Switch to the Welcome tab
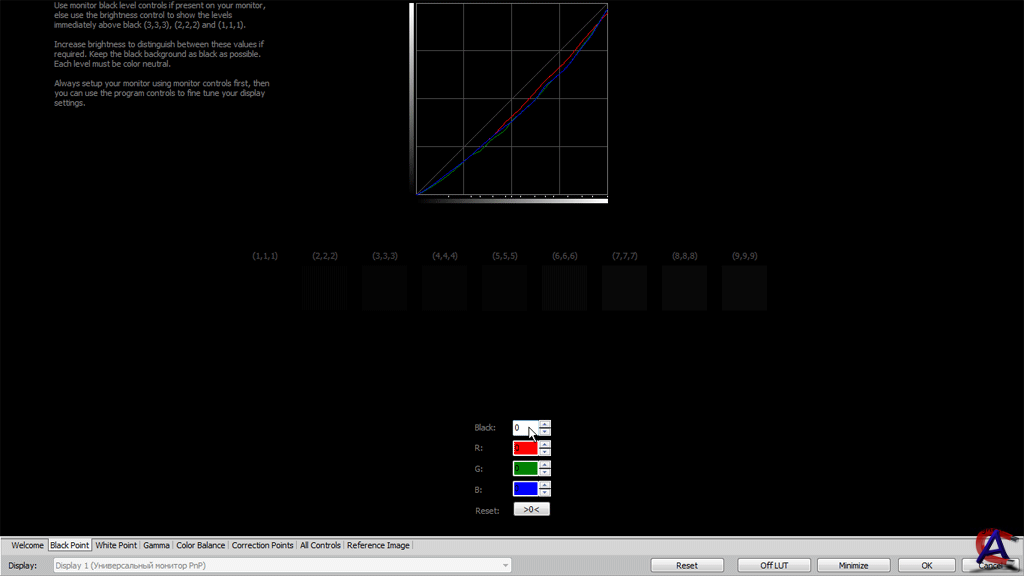 [x=27, y=545]
